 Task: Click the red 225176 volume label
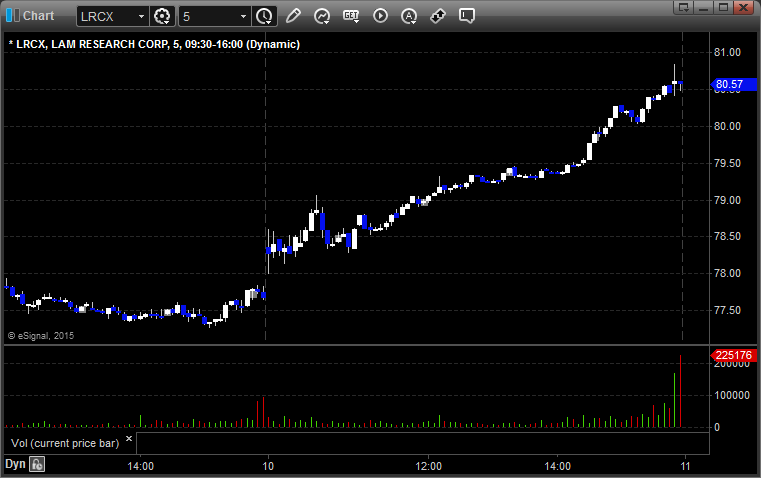(x=733, y=355)
